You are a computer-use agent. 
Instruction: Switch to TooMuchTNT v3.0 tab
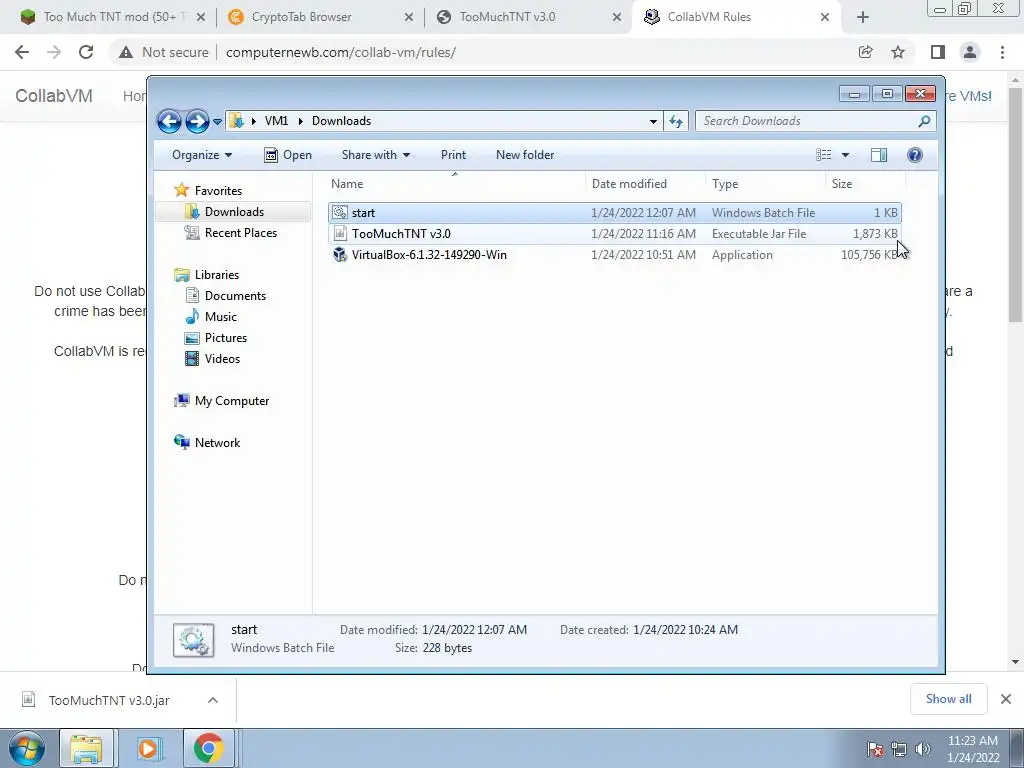point(507,17)
